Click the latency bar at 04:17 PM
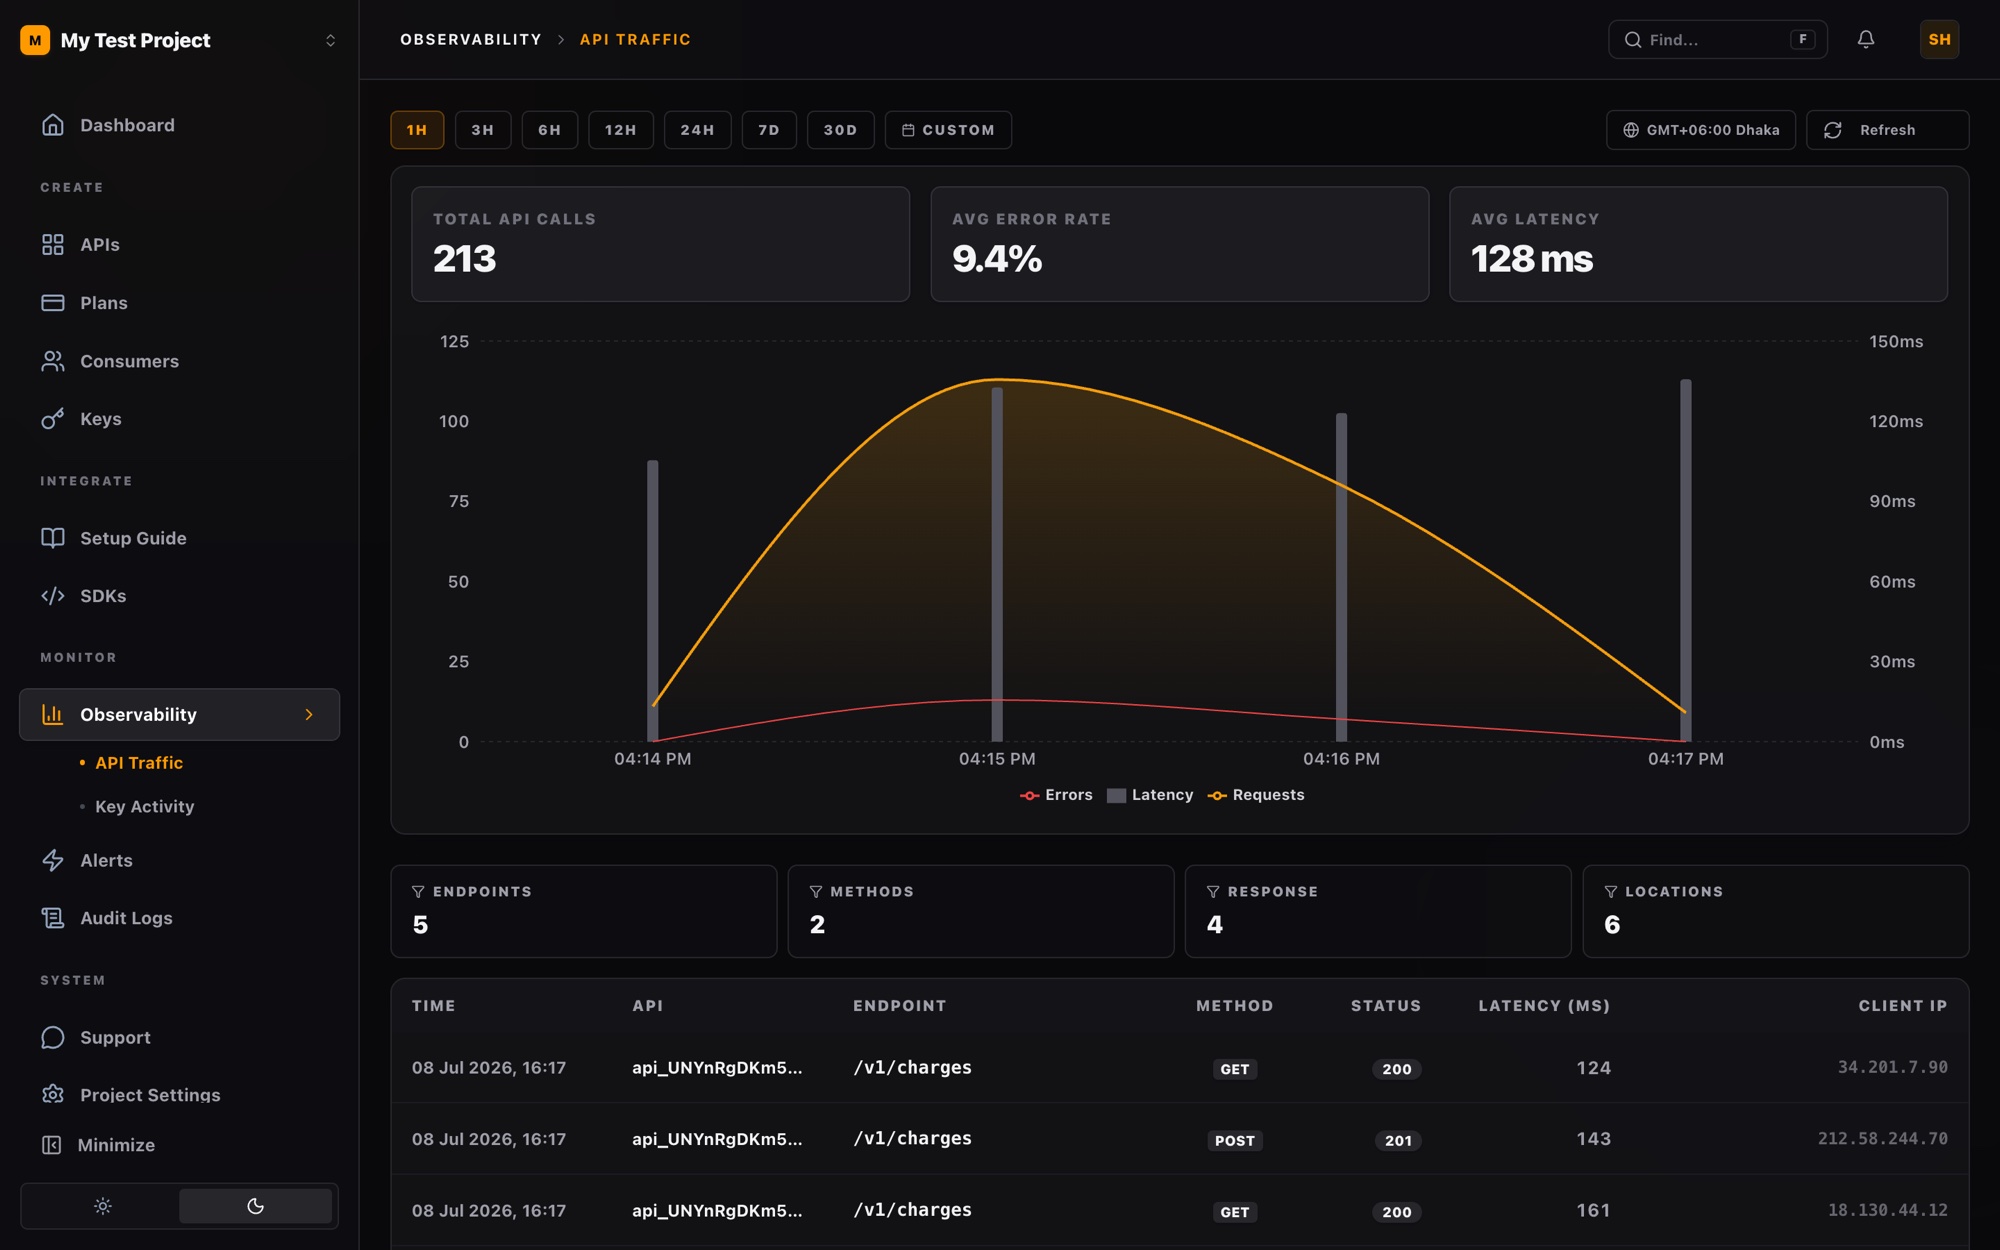Screen dimensions: 2000x1250 (x=1686, y=560)
